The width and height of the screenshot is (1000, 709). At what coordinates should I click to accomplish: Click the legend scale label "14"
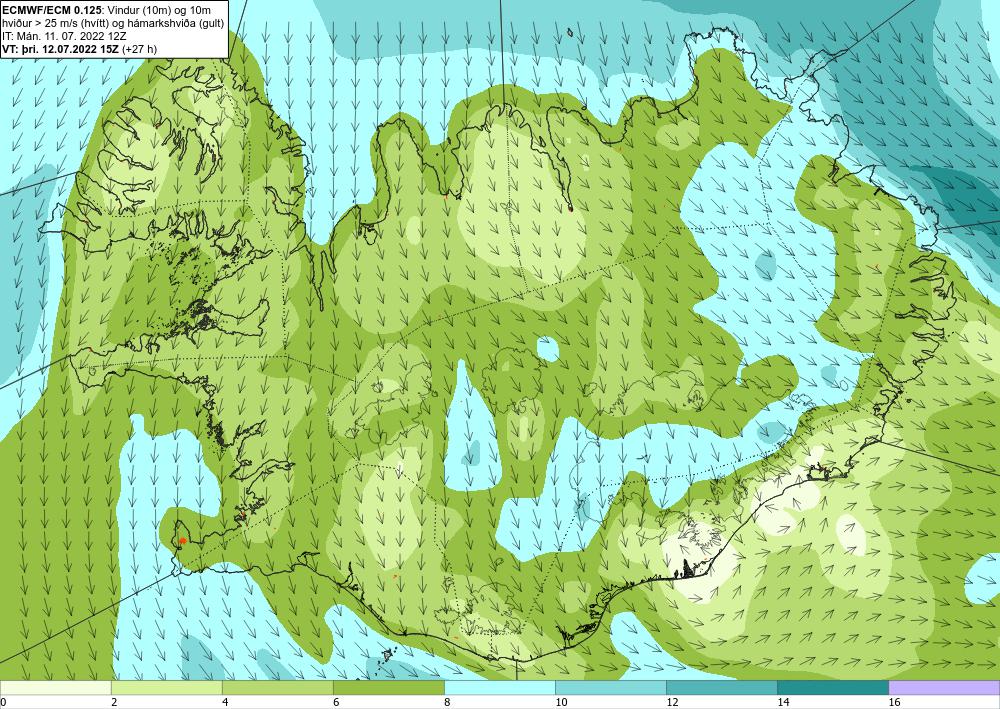pos(783,703)
